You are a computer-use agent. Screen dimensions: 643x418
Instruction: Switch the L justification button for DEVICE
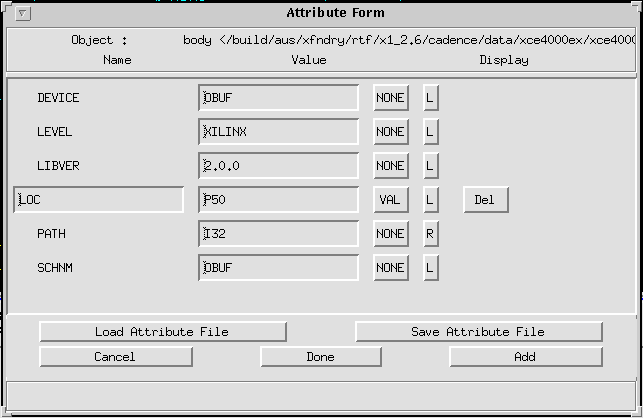click(430, 98)
